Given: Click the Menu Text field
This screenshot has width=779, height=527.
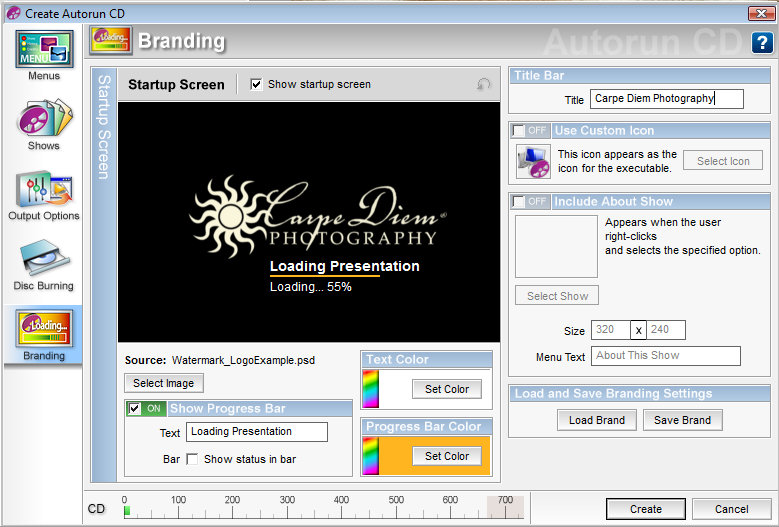Looking at the screenshot, I should point(666,356).
